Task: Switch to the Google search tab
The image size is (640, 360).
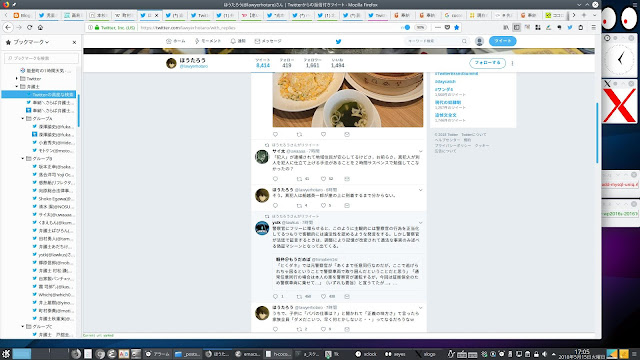Action: [x=453, y=15]
